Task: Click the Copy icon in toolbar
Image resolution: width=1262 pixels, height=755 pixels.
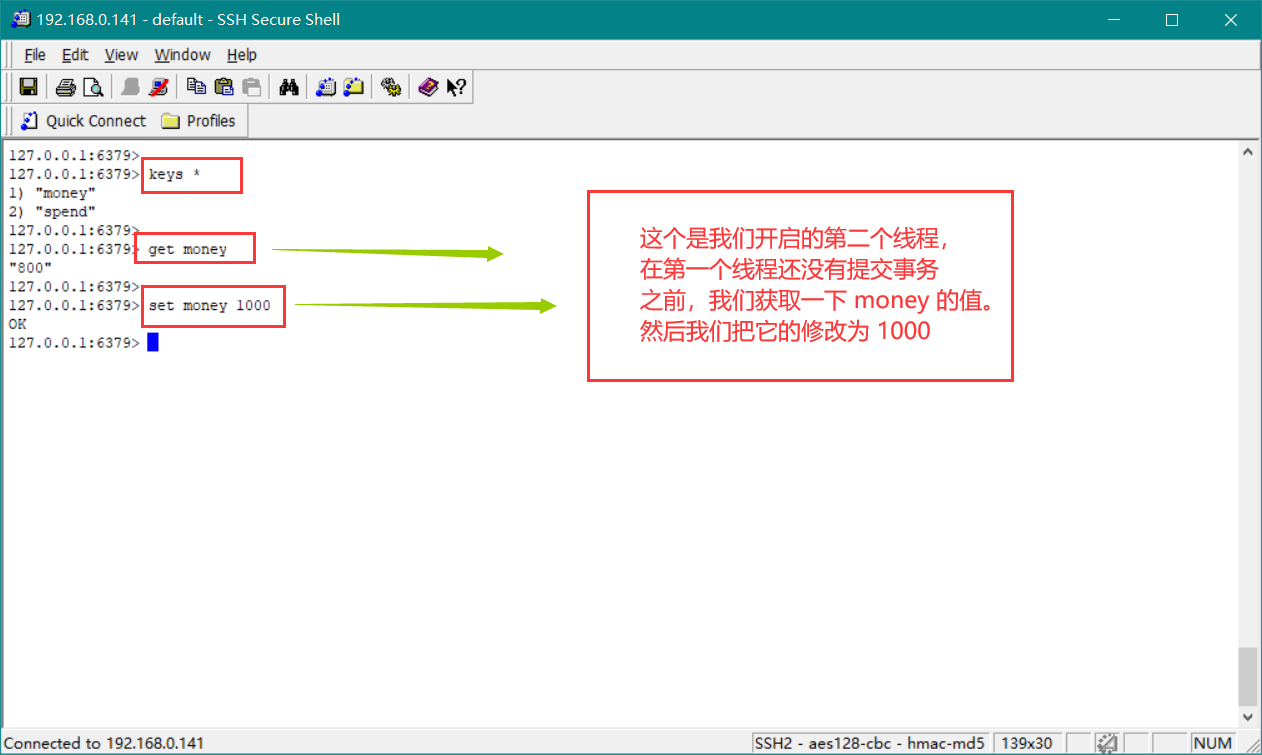Action: click(197, 87)
